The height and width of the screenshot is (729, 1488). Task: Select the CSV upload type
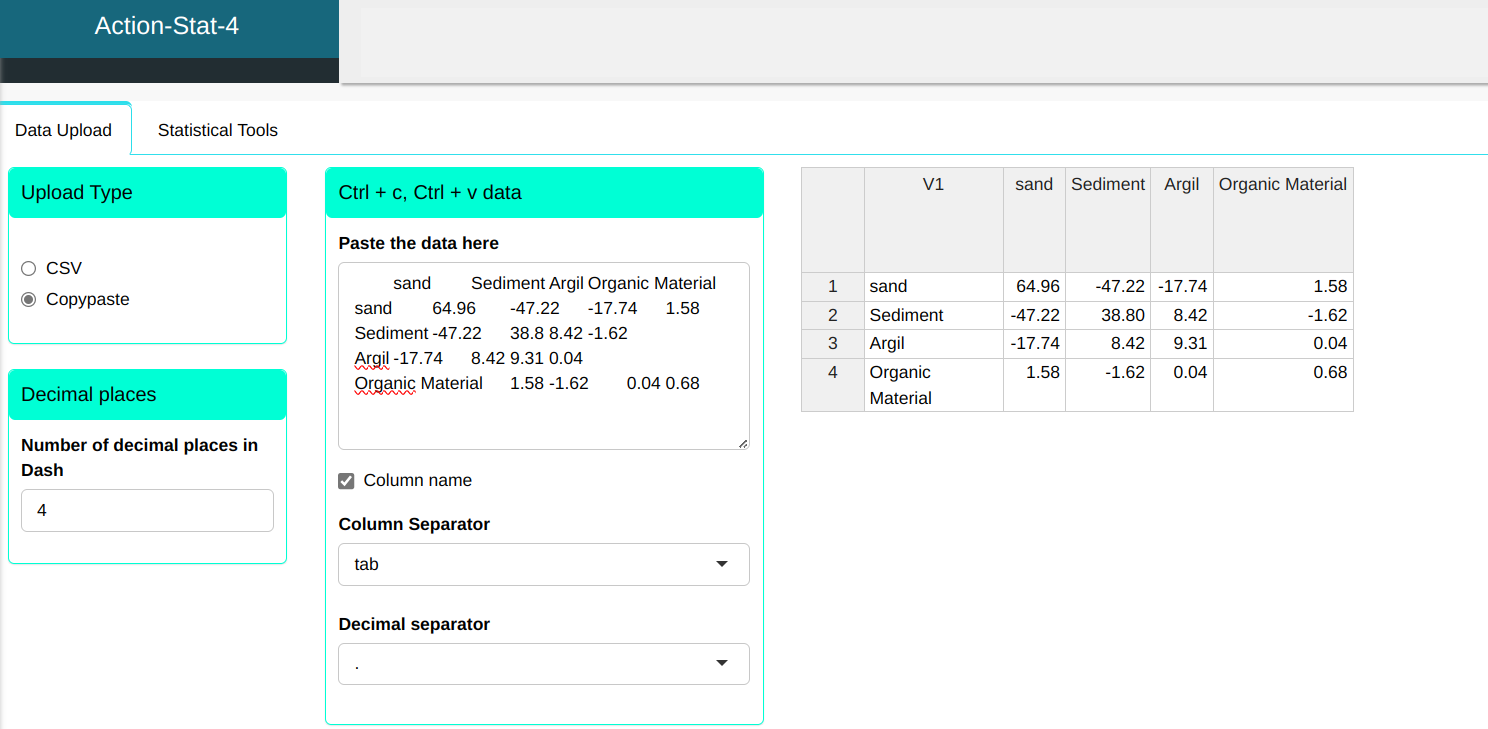tap(28, 268)
